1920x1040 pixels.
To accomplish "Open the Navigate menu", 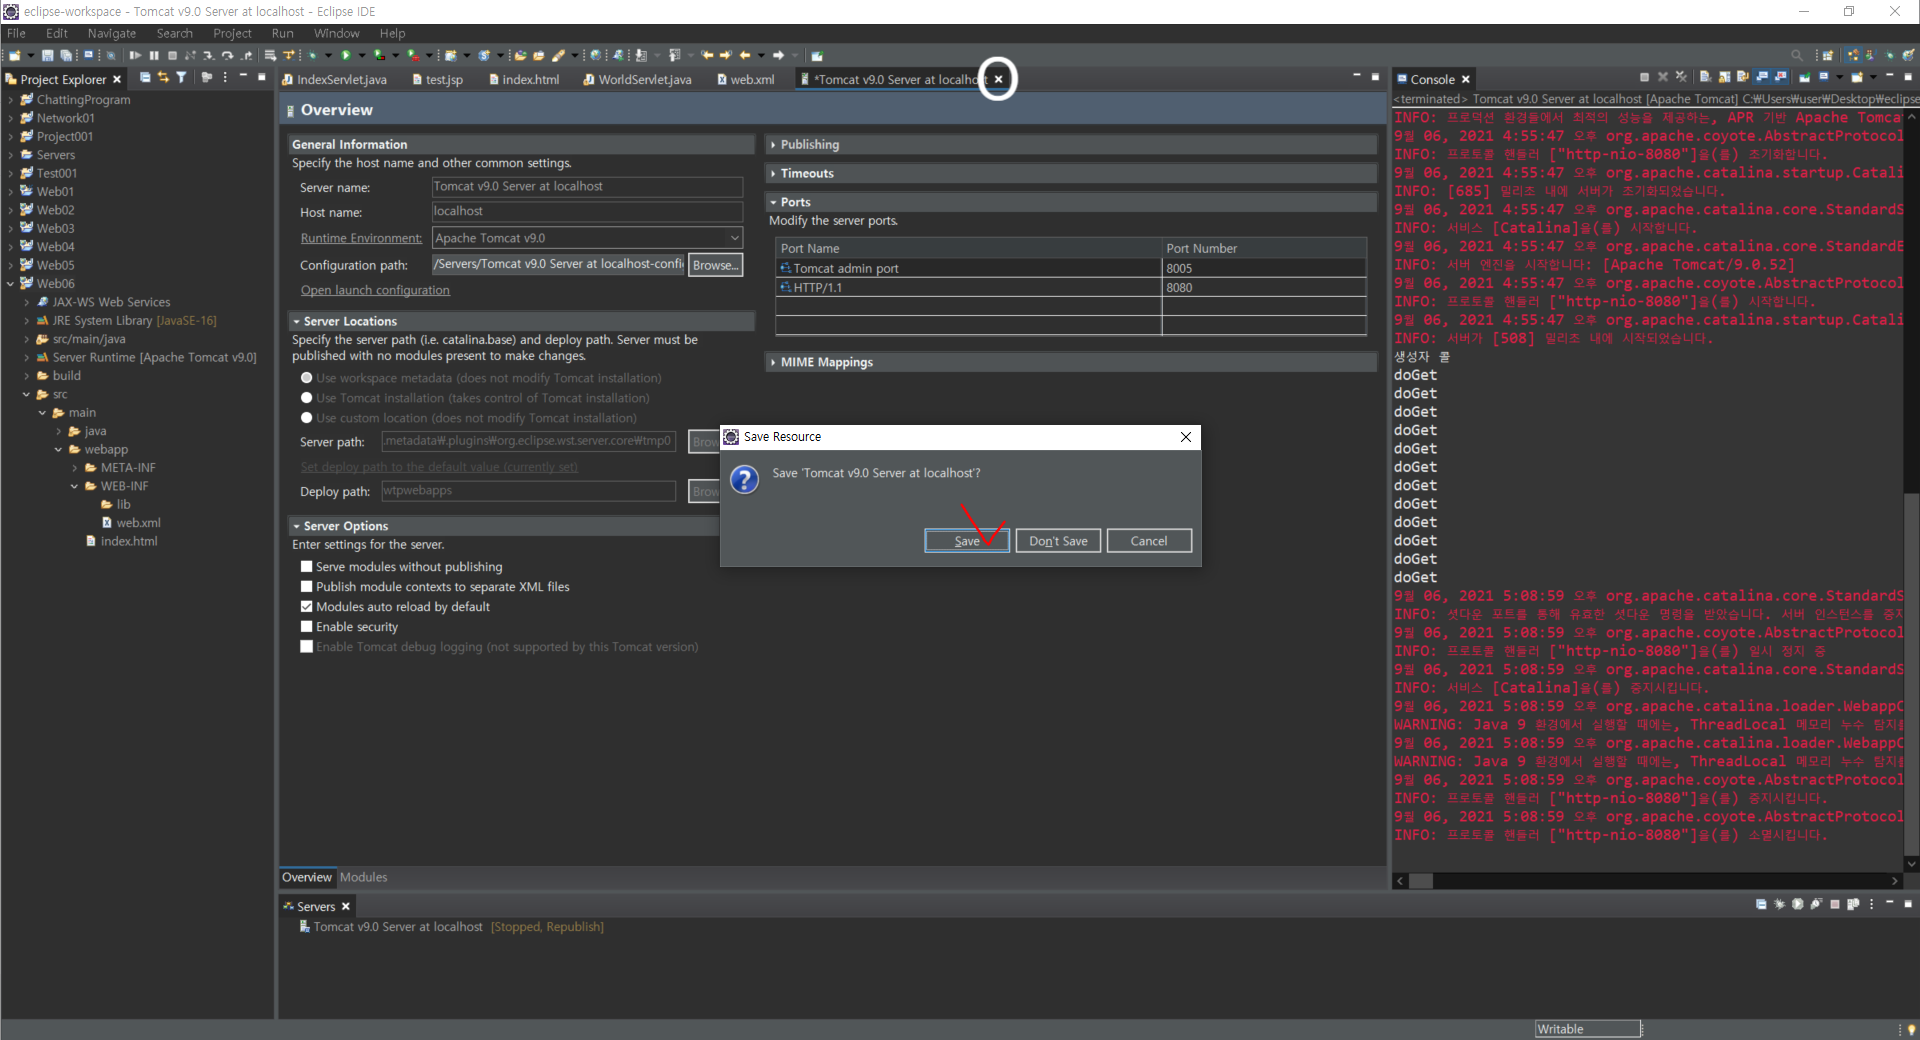I will point(112,33).
